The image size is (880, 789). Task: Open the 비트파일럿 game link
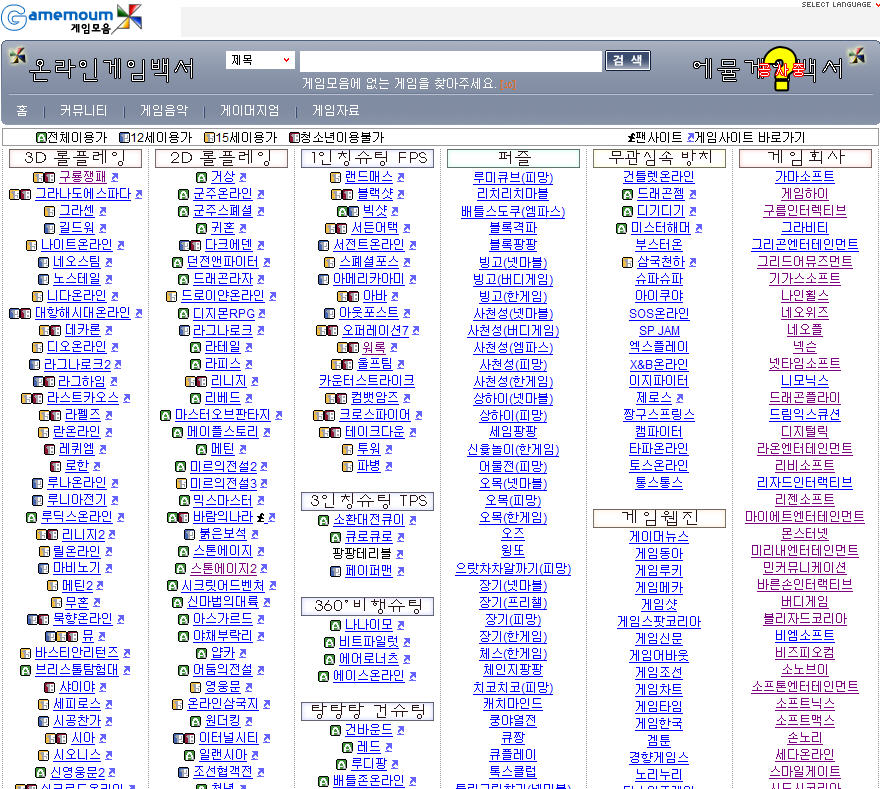[x=369, y=642]
